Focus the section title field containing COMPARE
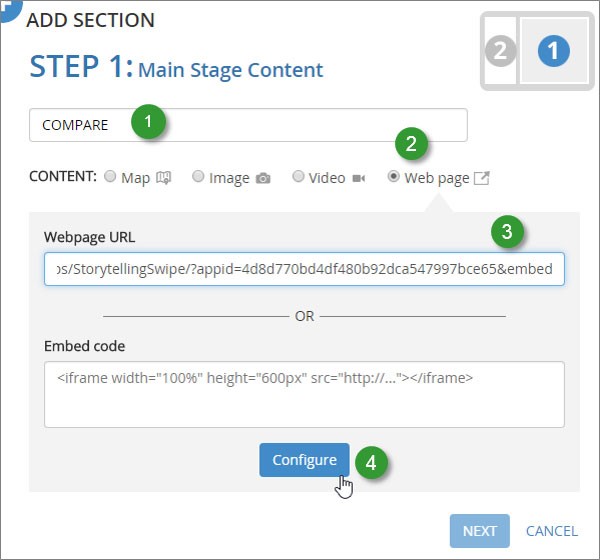The image size is (600, 560). point(300,125)
